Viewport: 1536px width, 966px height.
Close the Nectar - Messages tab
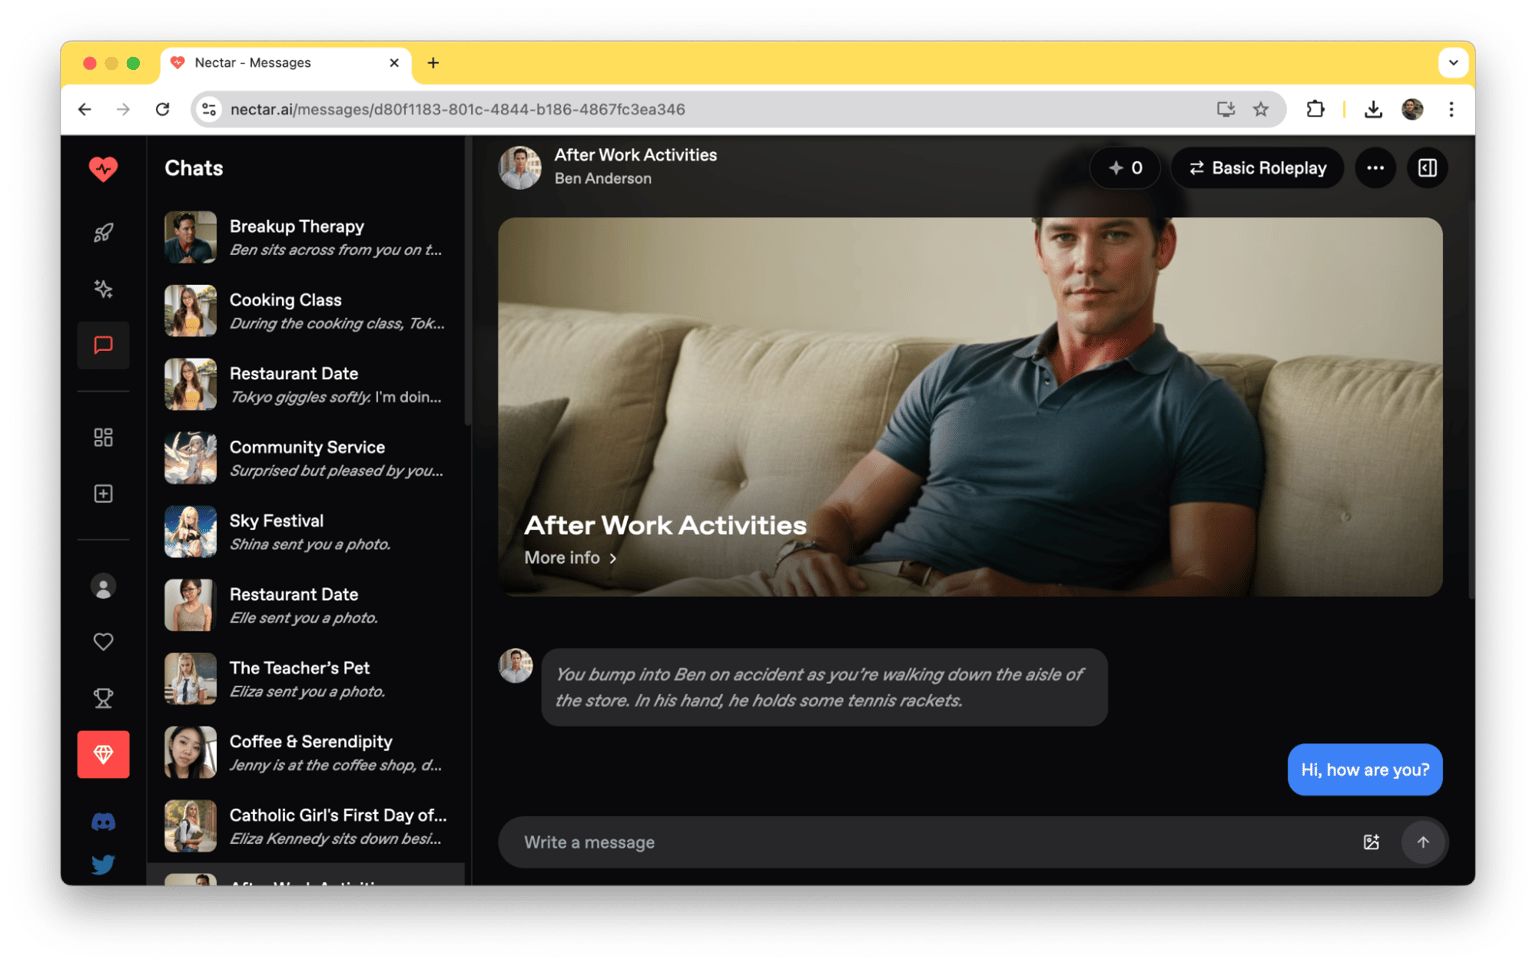[394, 62]
